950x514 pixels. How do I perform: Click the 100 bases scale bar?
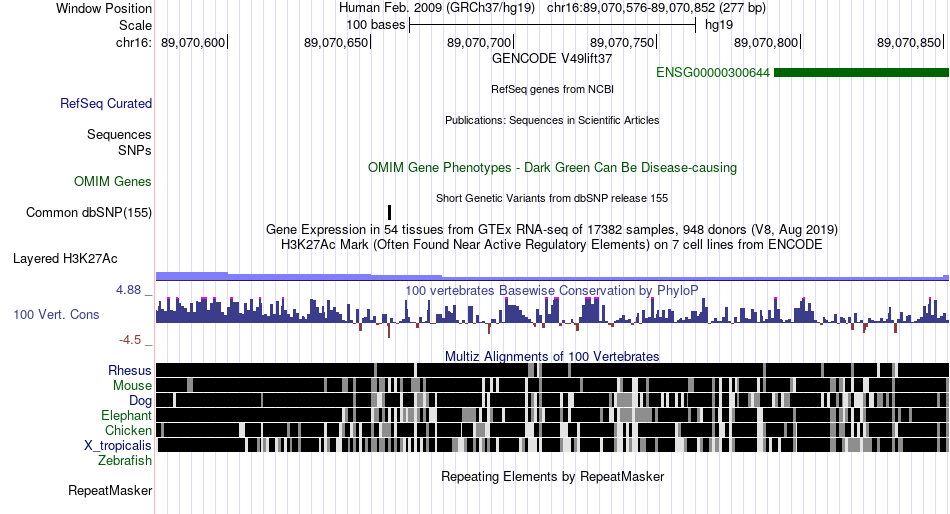pyautogui.click(x=553, y=25)
